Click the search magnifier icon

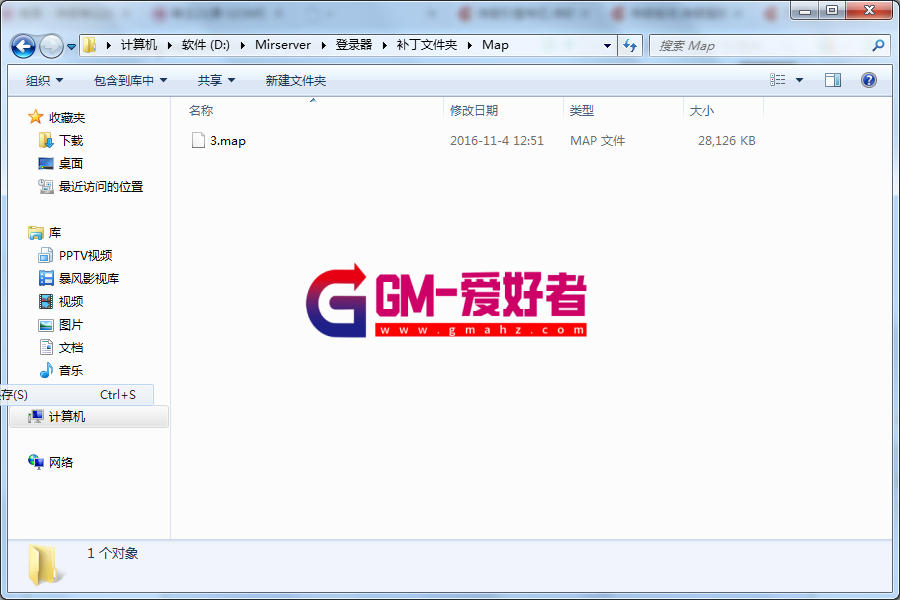878,45
